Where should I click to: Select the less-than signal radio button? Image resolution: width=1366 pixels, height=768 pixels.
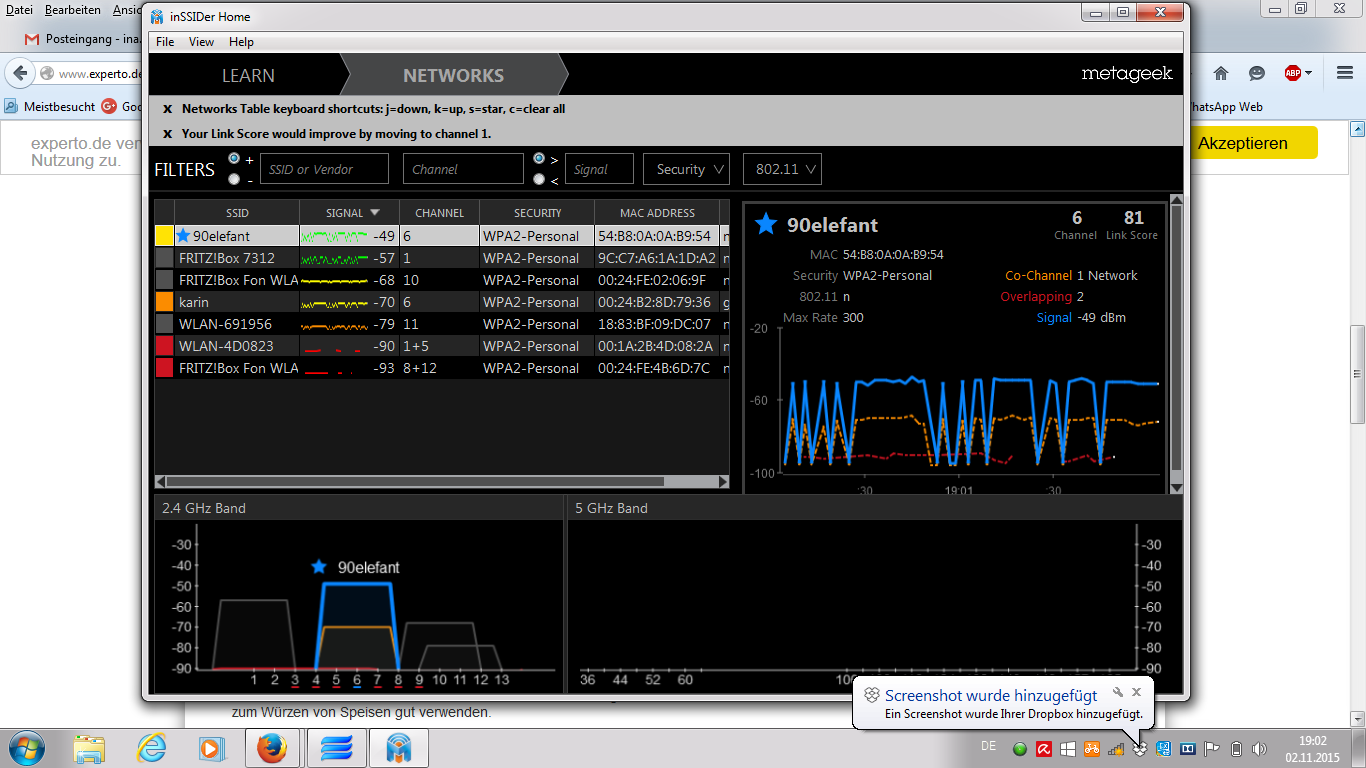pyautogui.click(x=539, y=180)
